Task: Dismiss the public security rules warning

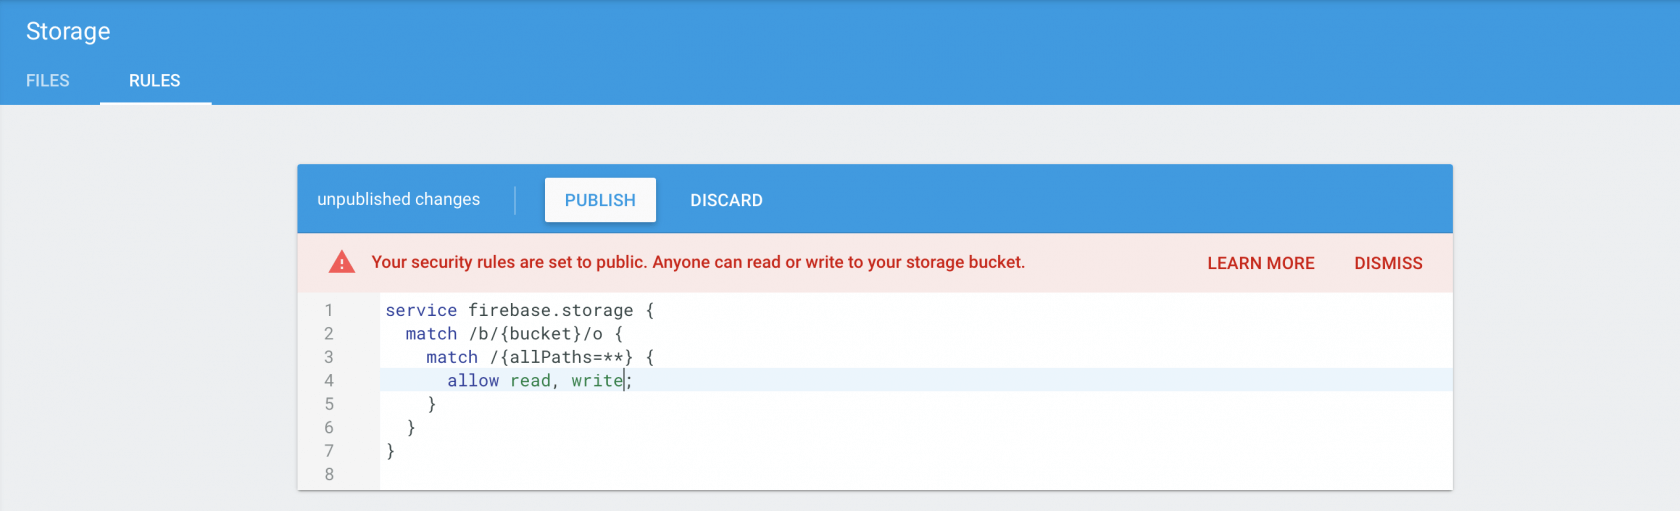Action: pyautogui.click(x=1388, y=263)
